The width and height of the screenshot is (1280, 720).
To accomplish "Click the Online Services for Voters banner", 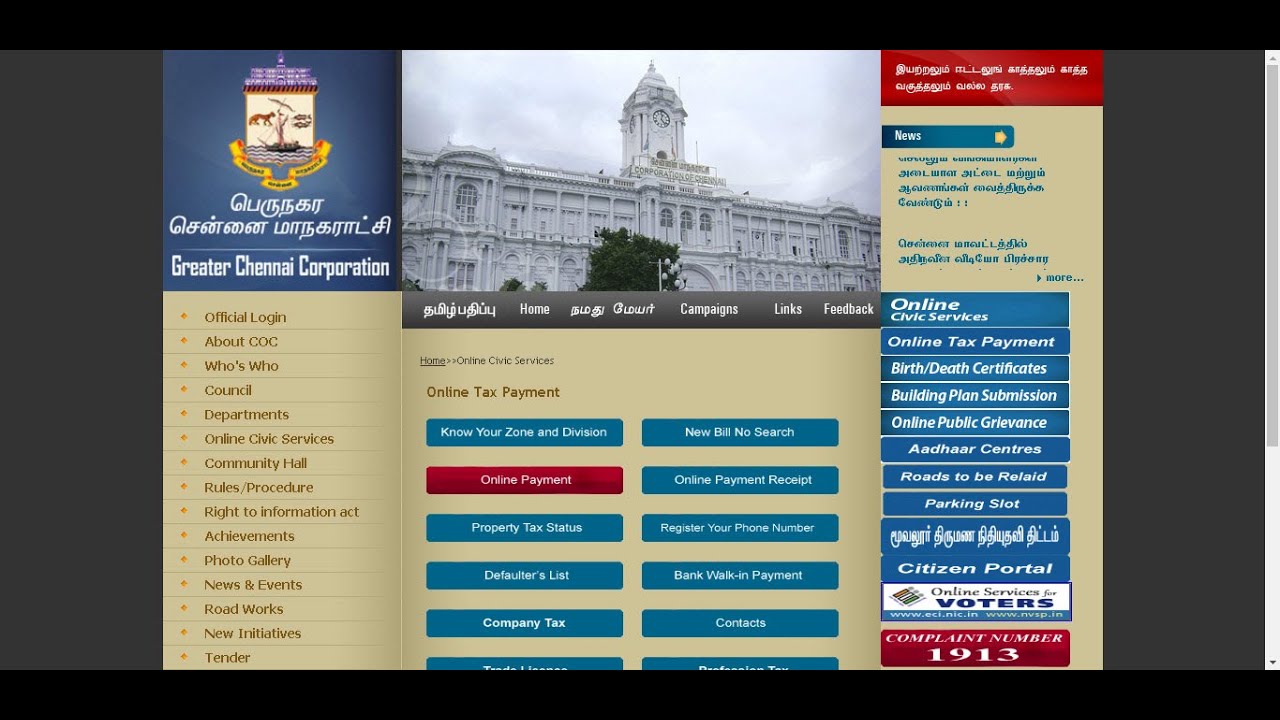I will 976,602.
